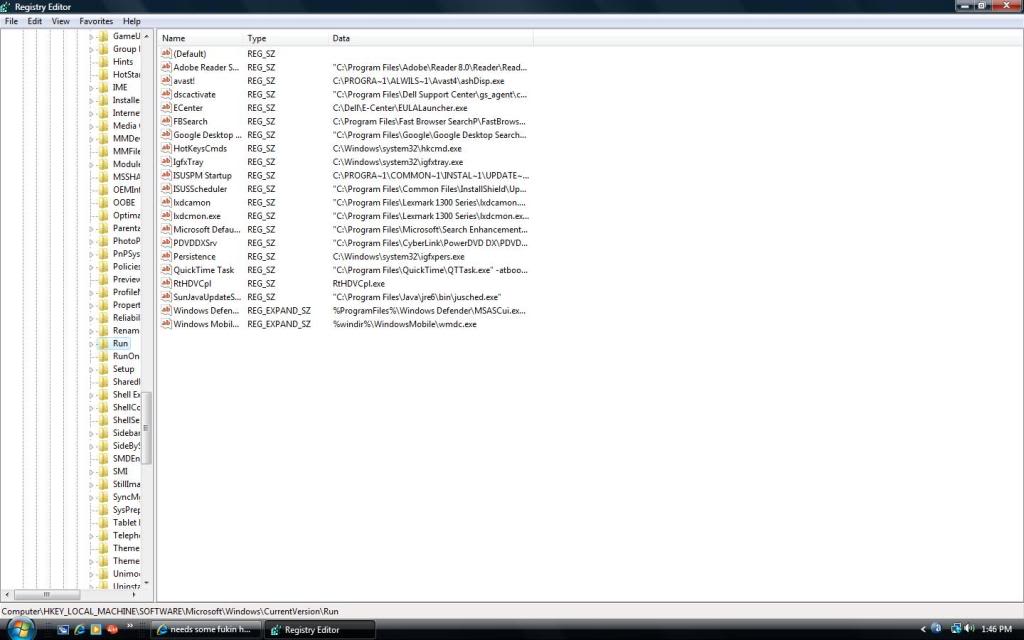Click the tree scrollbar down arrow
1024x640 pixels.
click(x=146, y=583)
